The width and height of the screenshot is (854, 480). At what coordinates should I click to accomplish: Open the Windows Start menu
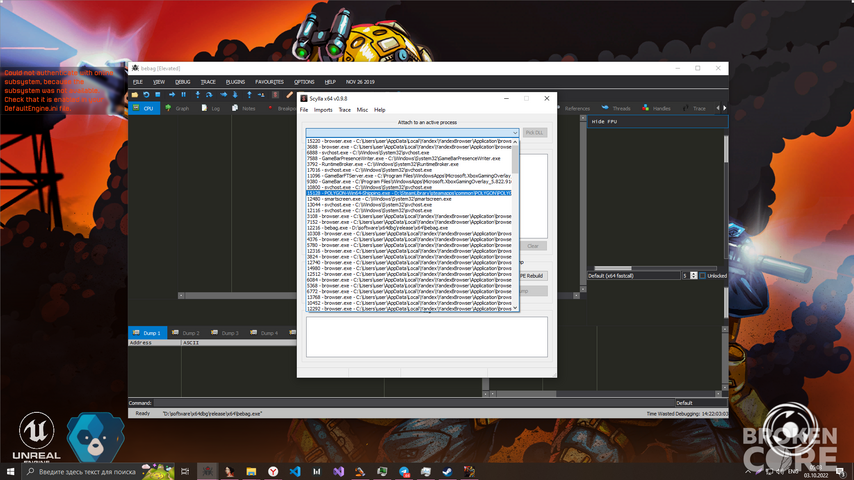10,472
